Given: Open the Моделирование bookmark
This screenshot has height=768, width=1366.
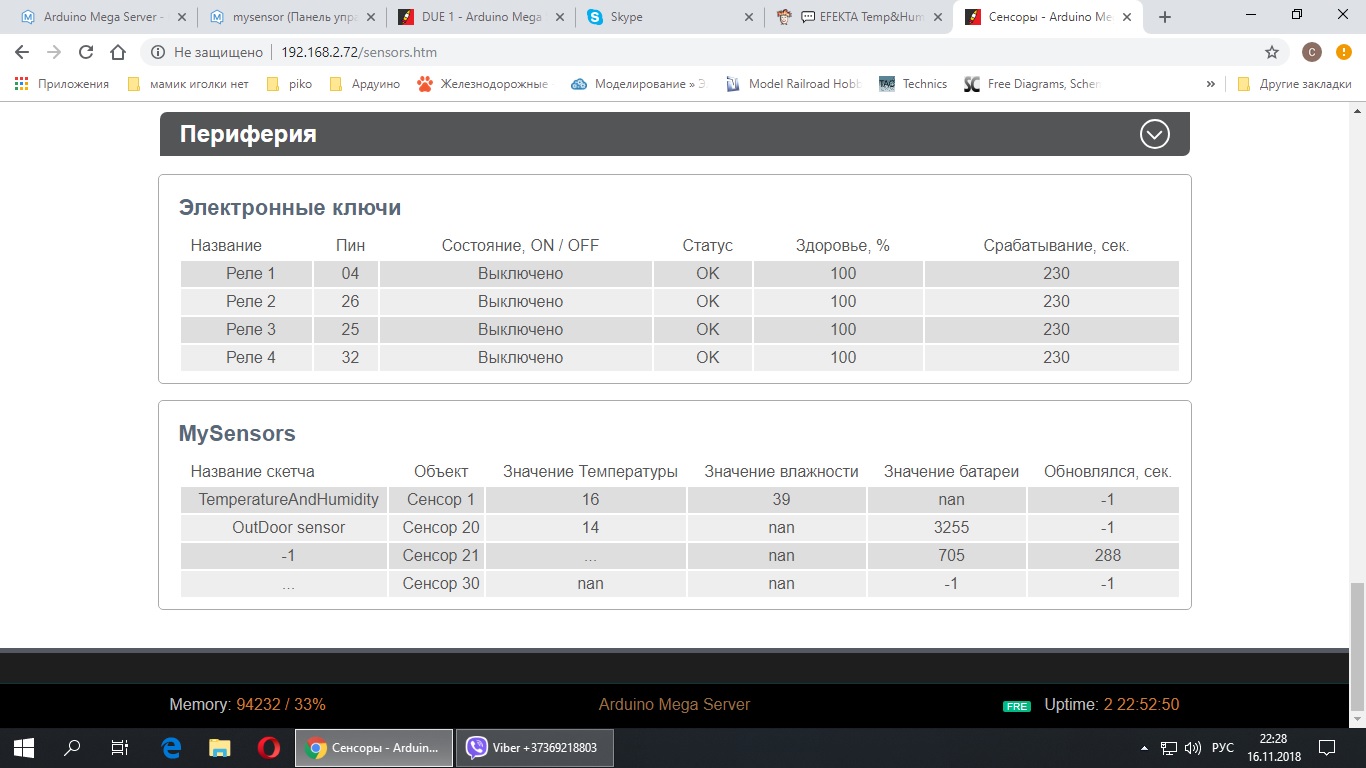Looking at the screenshot, I should [x=638, y=84].
